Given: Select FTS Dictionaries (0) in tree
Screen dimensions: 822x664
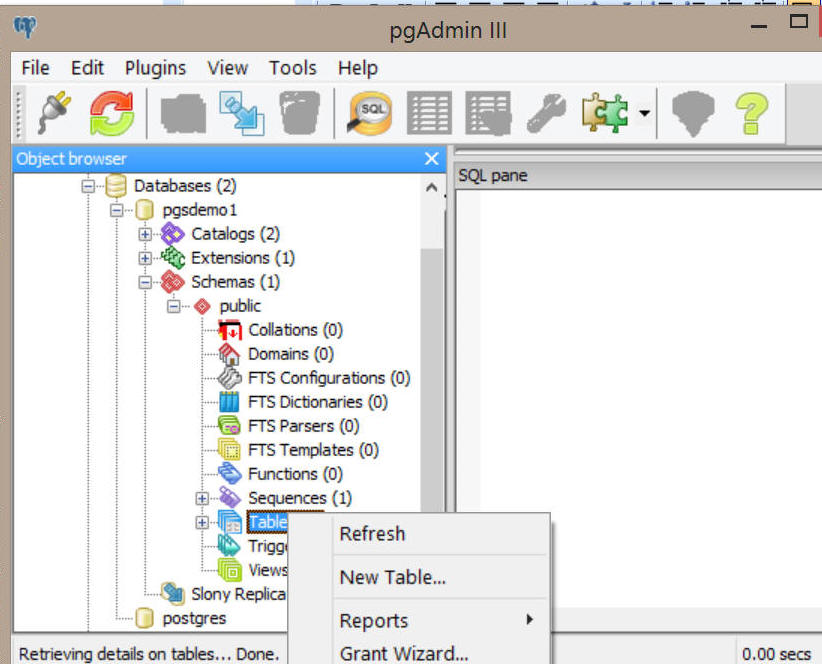Looking at the screenshot, I should click(318, 402).
